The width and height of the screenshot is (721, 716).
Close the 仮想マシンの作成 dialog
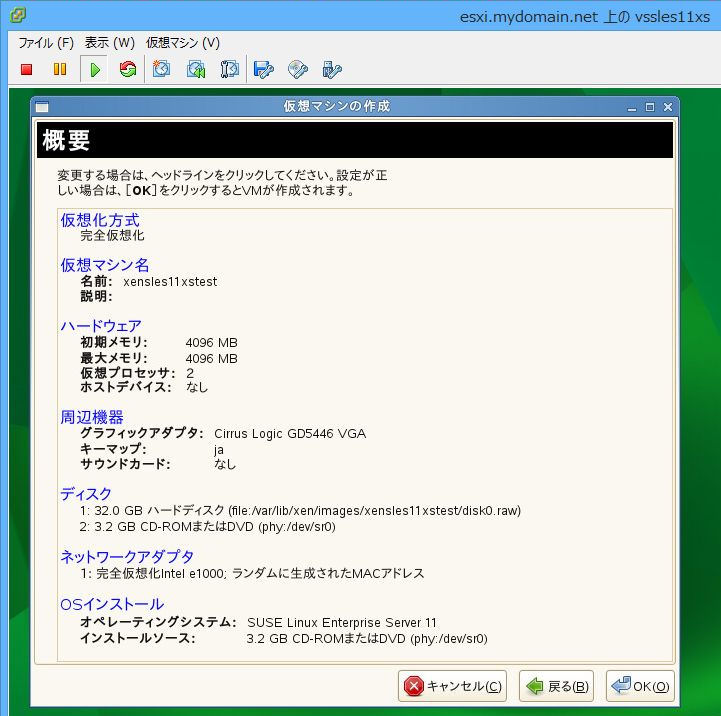click(x=668, y=107)
